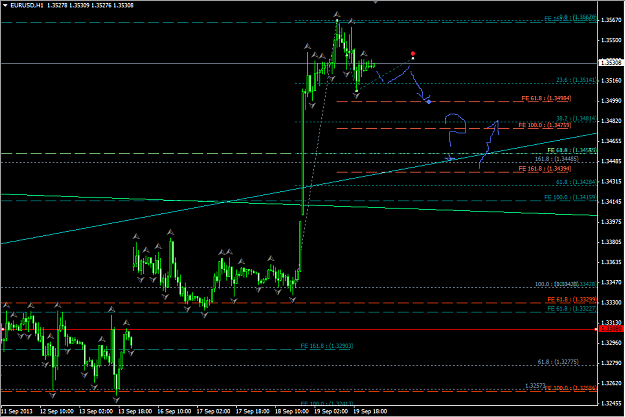Screen dimensions: 625x417
Task: Click the 38.2 : (1.34814) retracement label
Action: click(576, 118)
